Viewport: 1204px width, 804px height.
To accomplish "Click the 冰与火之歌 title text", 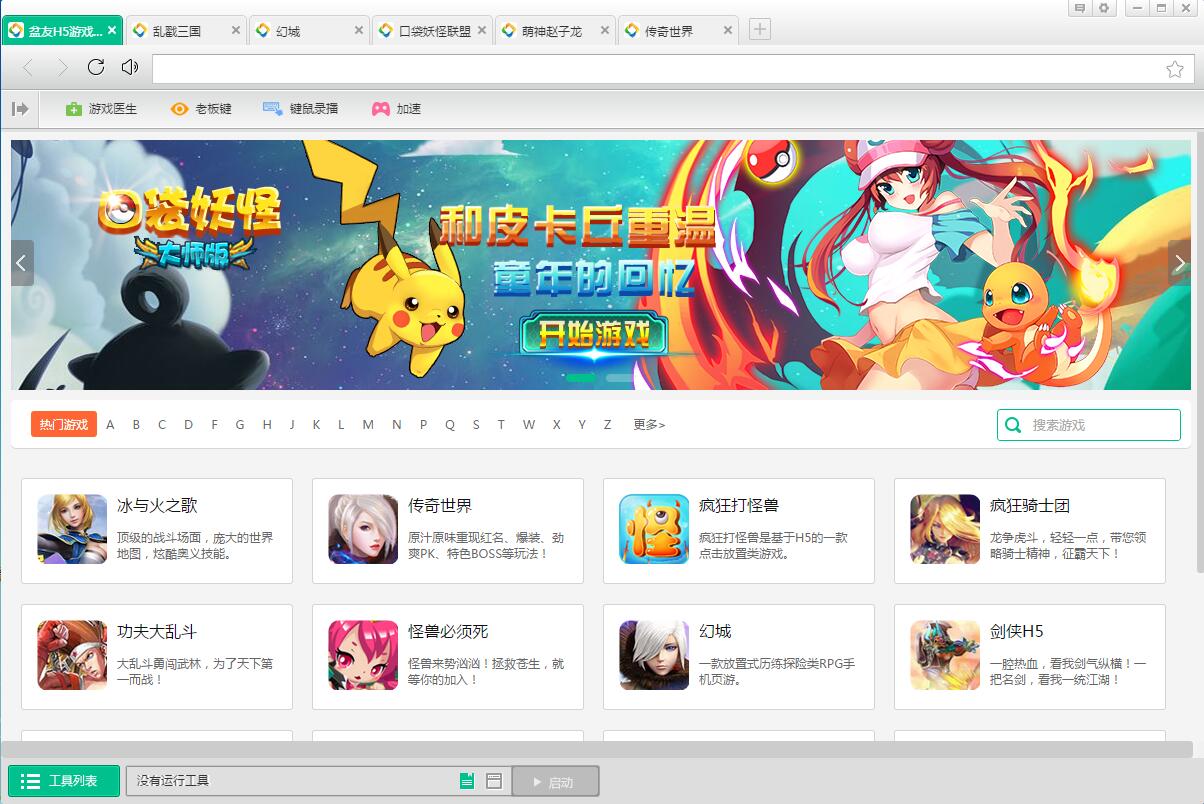I will pyautogui.click(x=157, y=506).
